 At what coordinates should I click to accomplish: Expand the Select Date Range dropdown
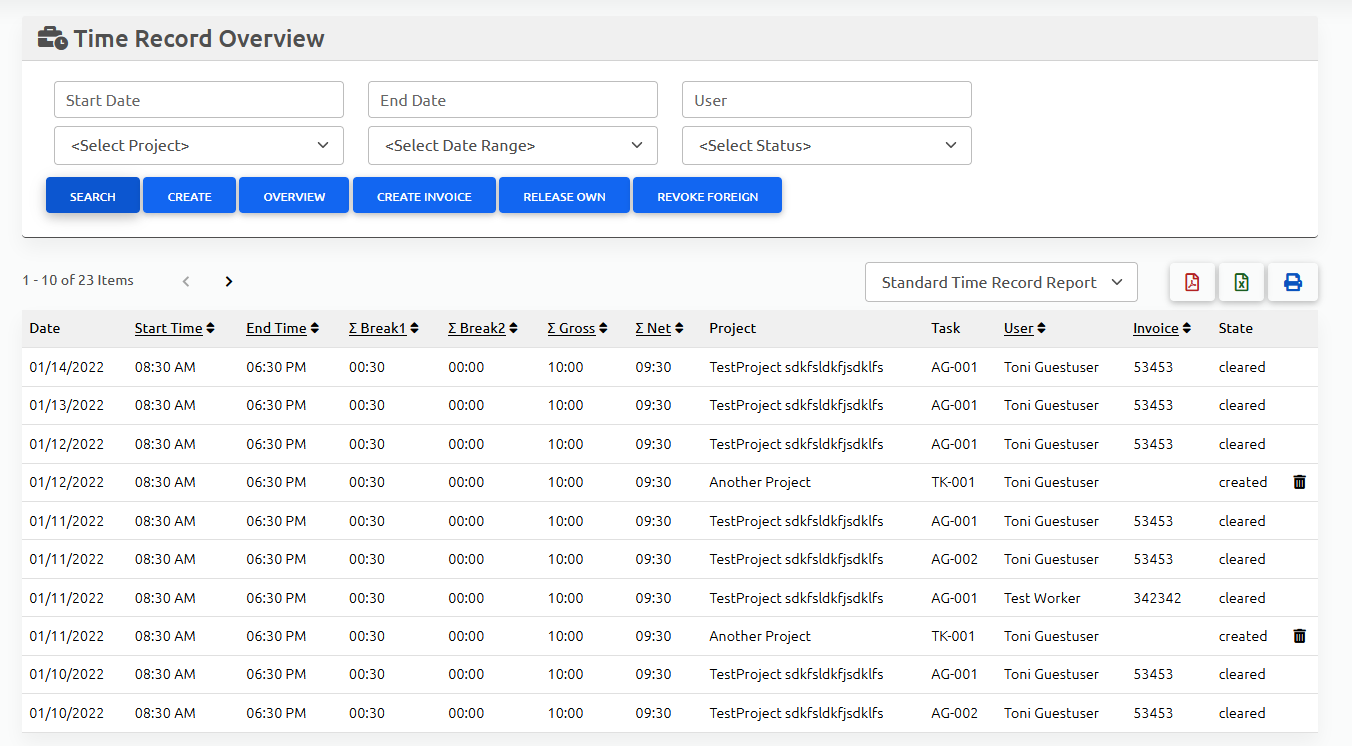click(513, 146)
